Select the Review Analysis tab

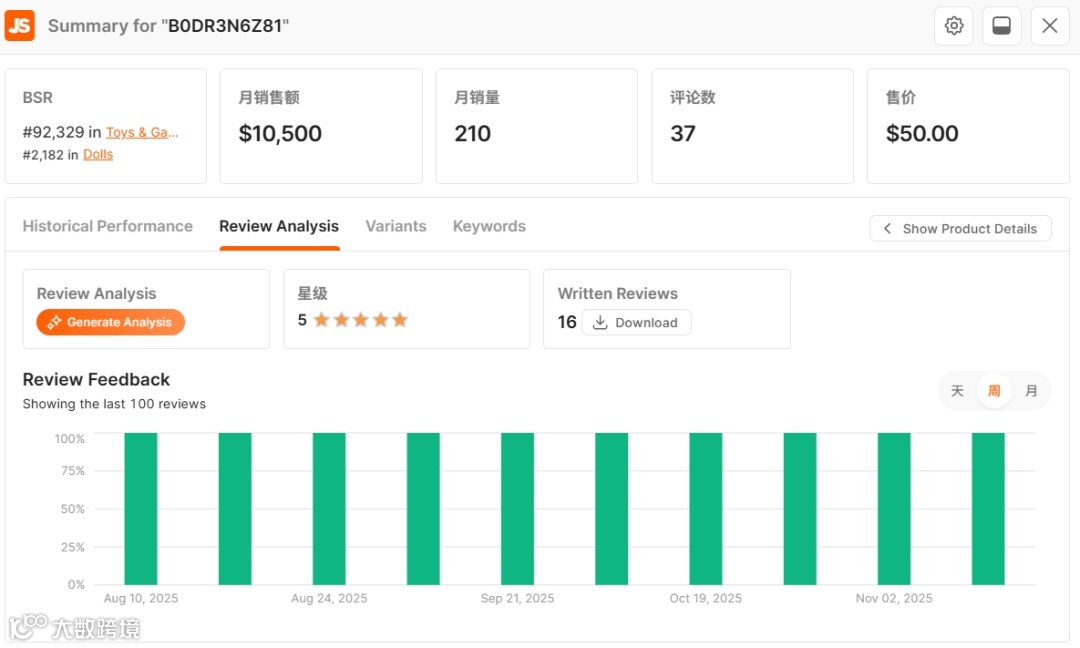coord(279,226)
